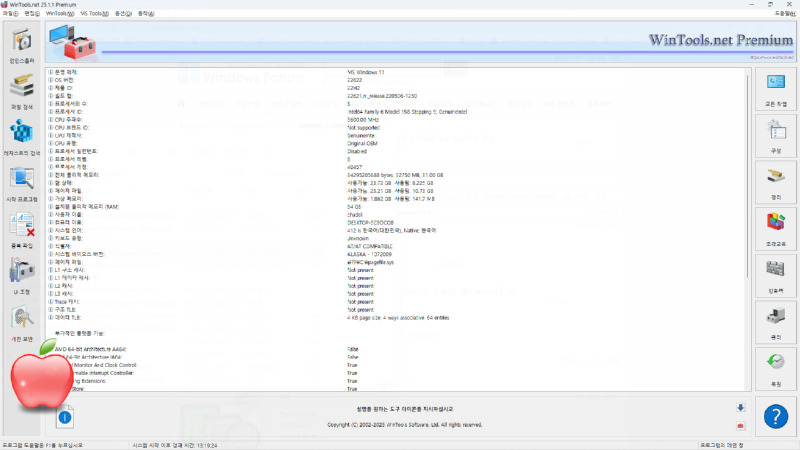Image resolution: width=800 pixels, height=450 pixels.
Task: Click the copyright line in the bottom panel
Action: coord(405,424)
